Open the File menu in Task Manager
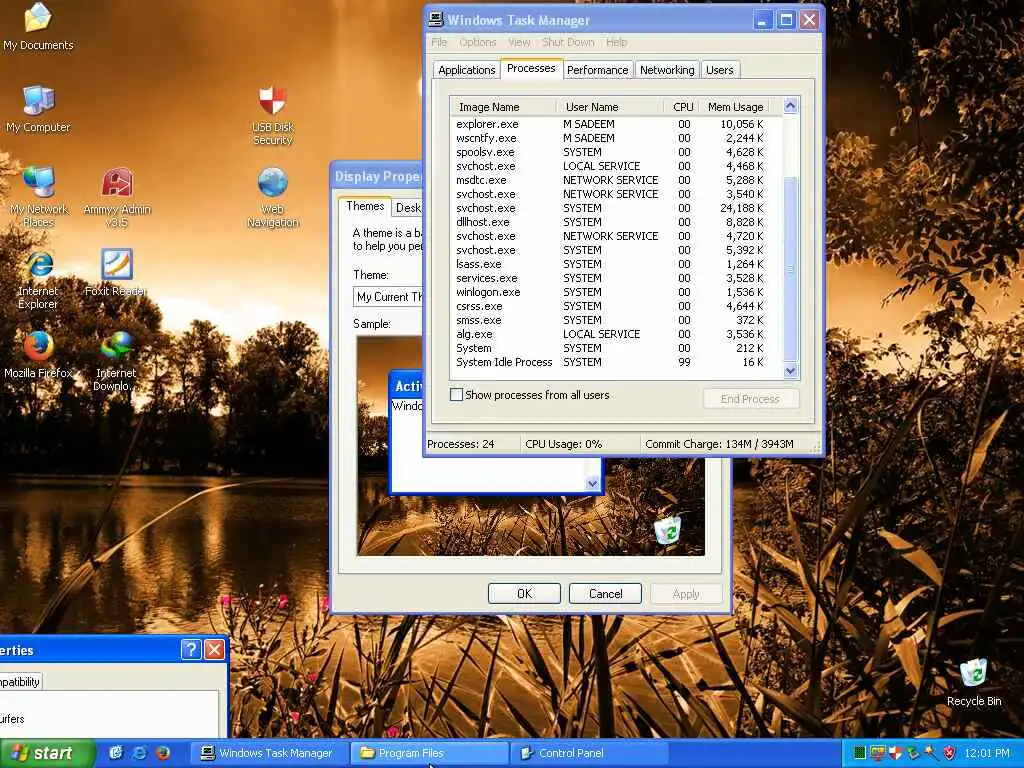 click(x=439, y=42)
